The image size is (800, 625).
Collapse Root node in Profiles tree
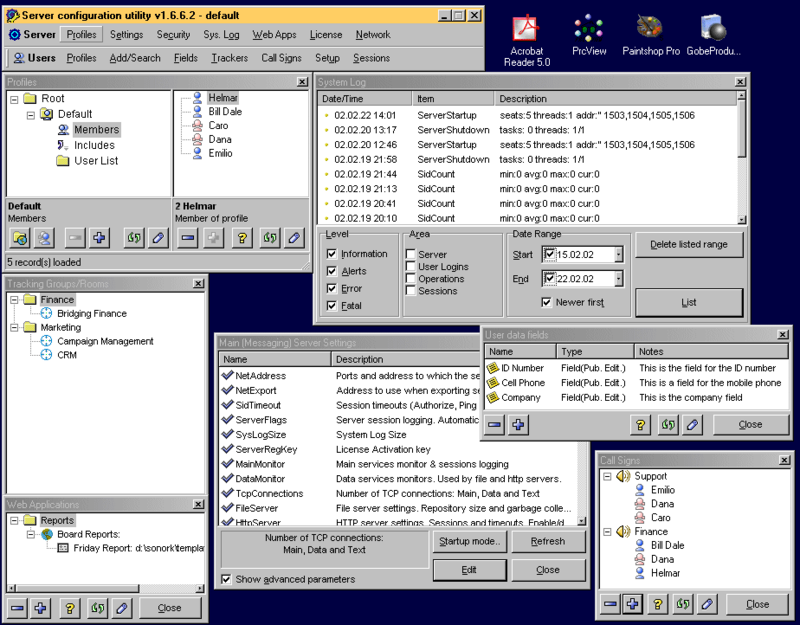point(14,99)
